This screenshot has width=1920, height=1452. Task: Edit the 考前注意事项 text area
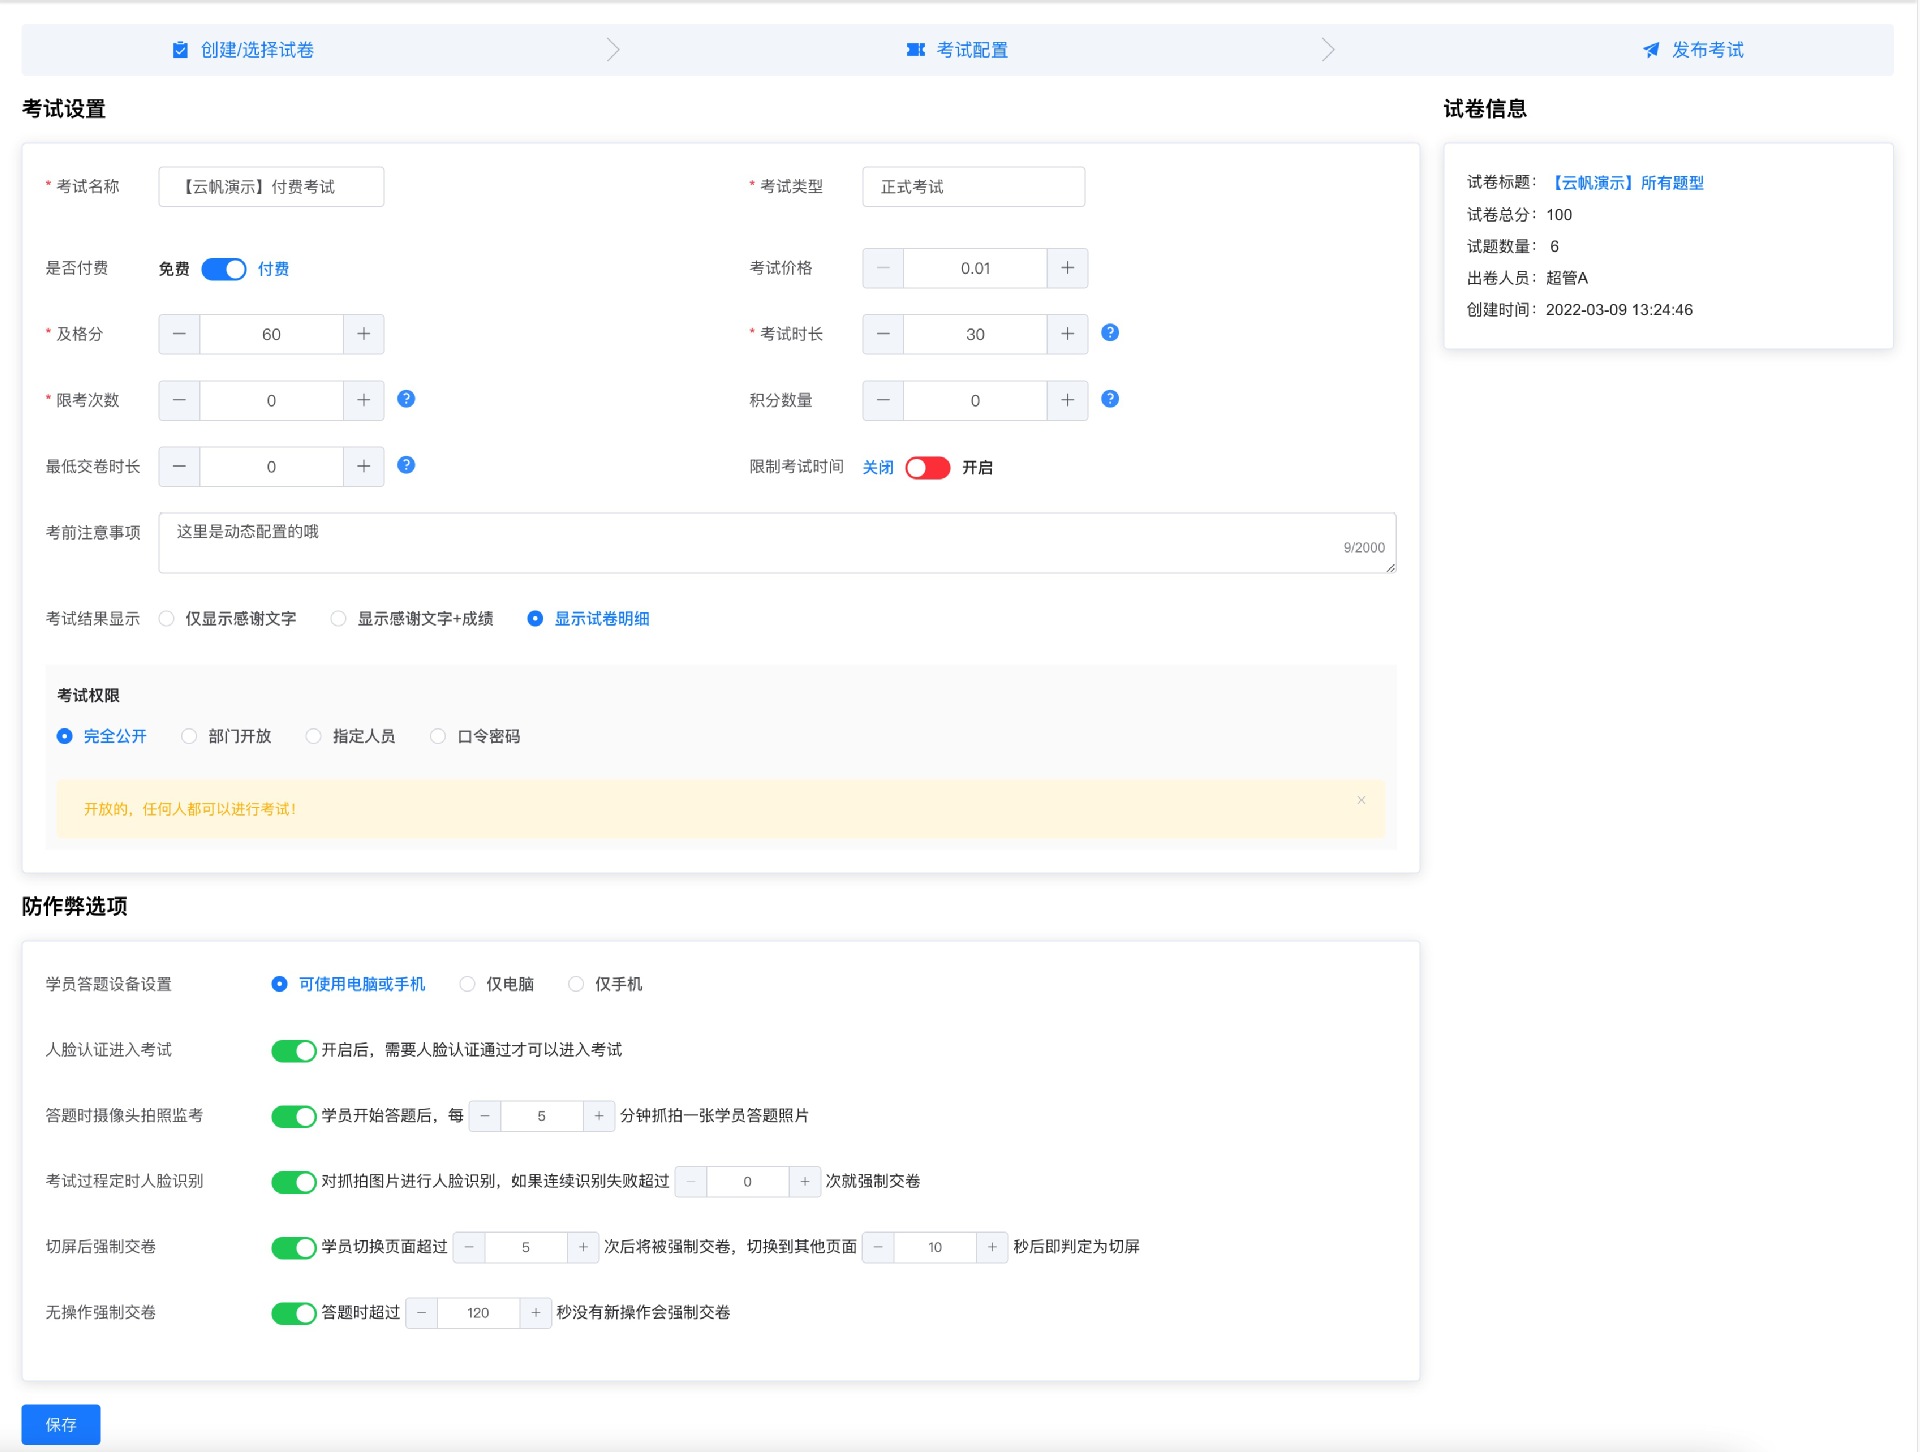click(x=777, y=543)
